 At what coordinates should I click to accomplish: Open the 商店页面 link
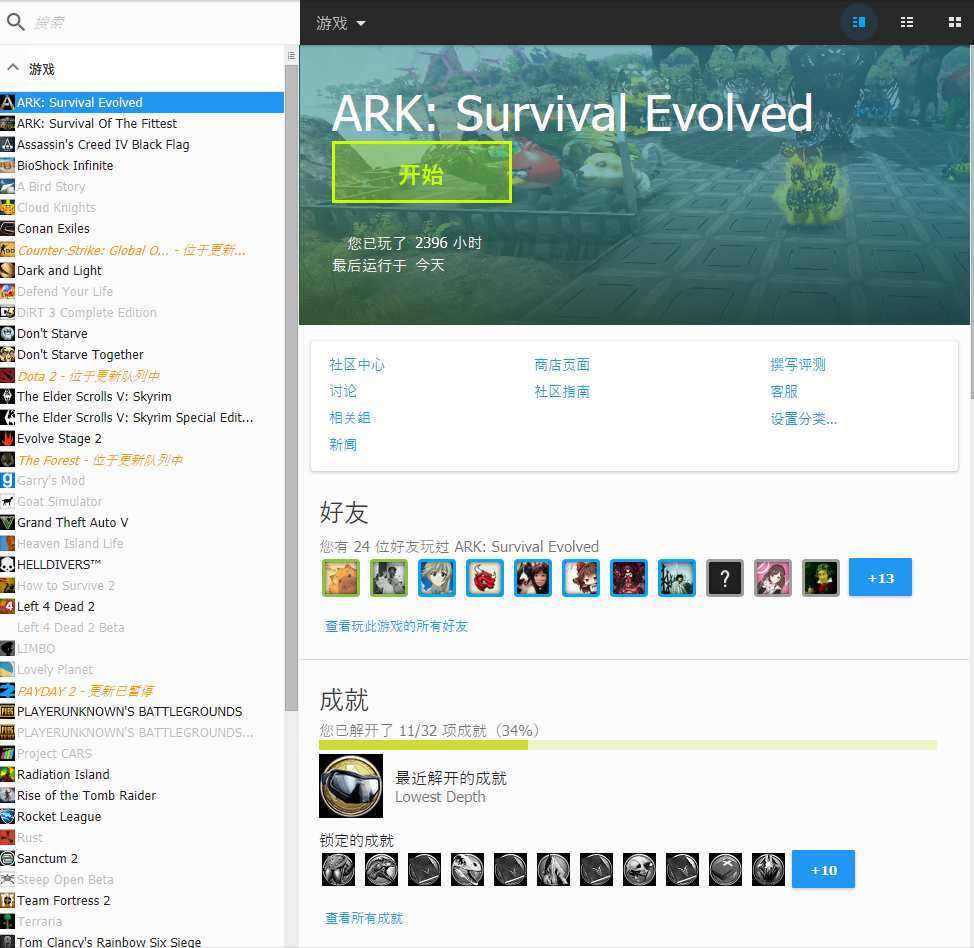pos(562,365)
